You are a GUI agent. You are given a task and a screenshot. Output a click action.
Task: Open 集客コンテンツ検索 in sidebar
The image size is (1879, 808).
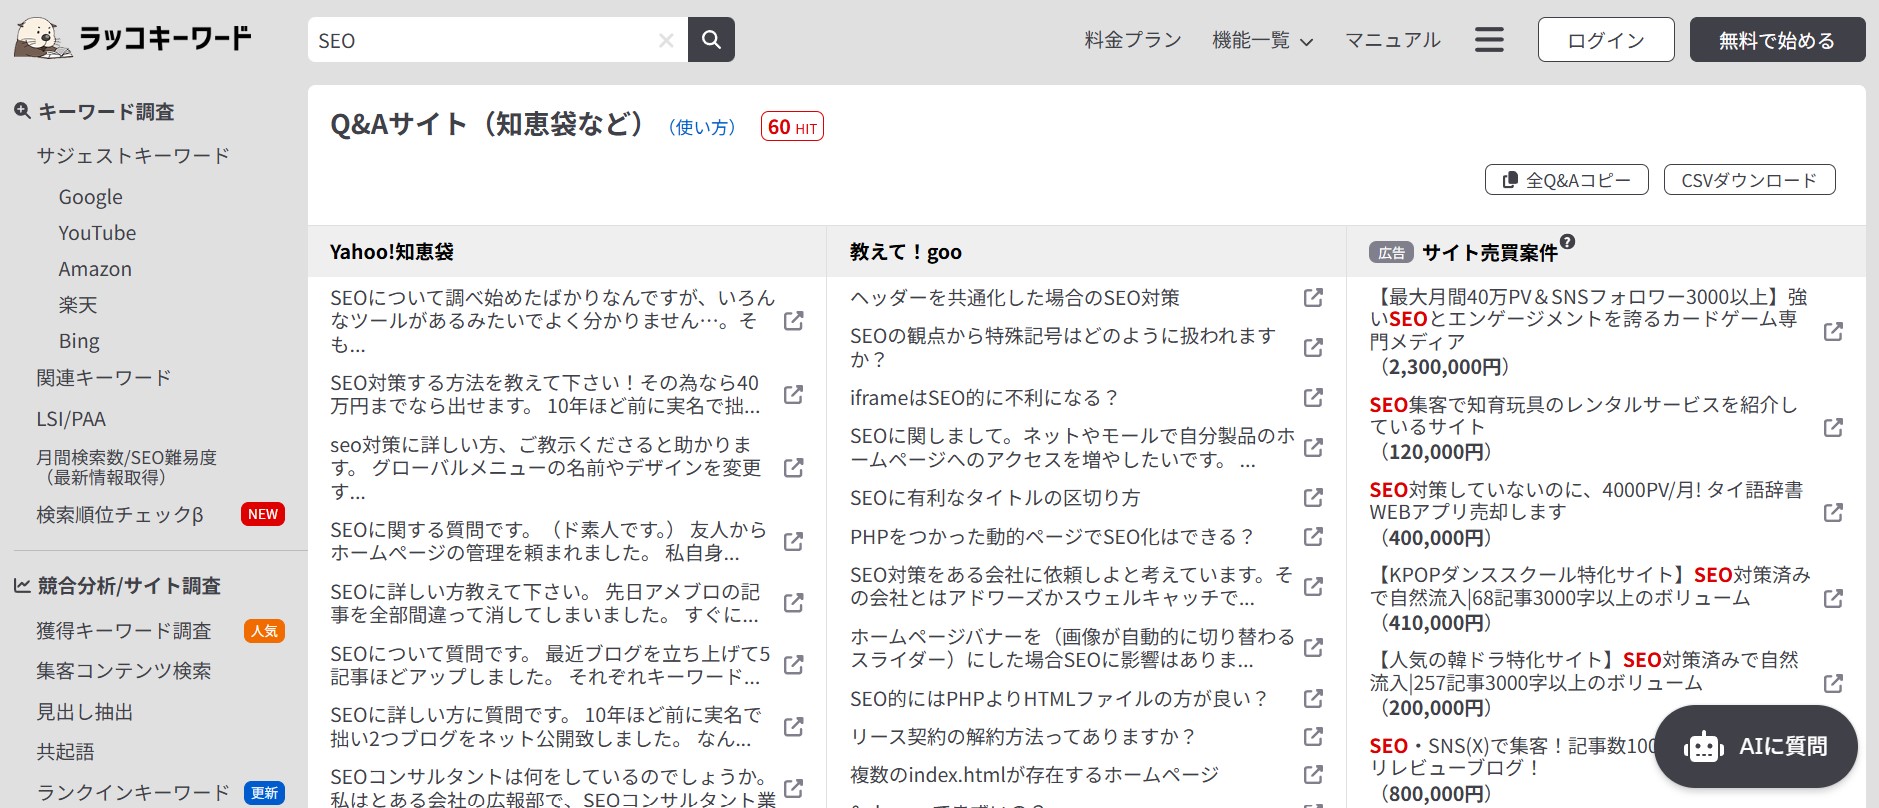click(x=124, y=670)
